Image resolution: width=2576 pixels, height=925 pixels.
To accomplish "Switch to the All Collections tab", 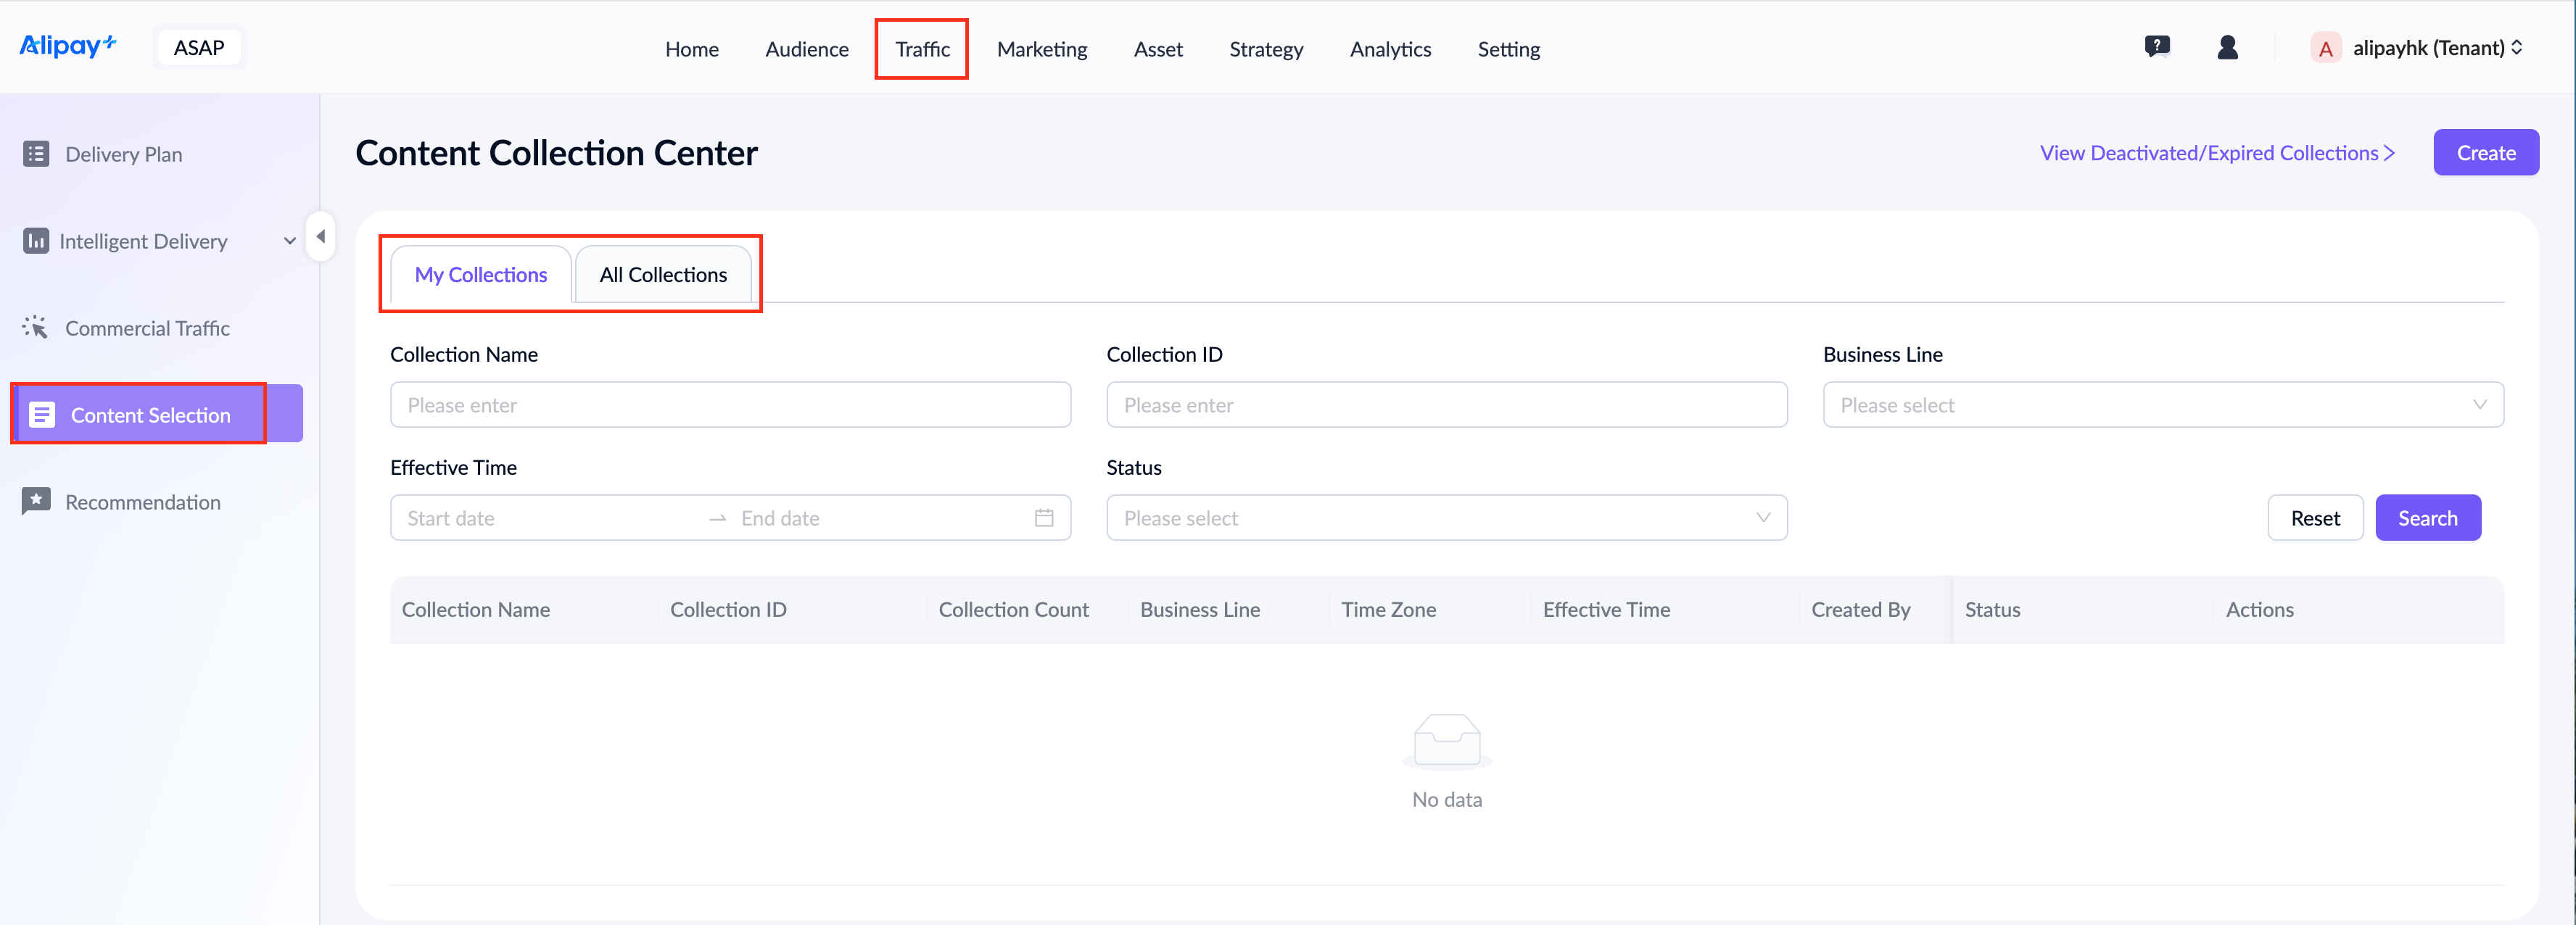I will coord(663,275).
